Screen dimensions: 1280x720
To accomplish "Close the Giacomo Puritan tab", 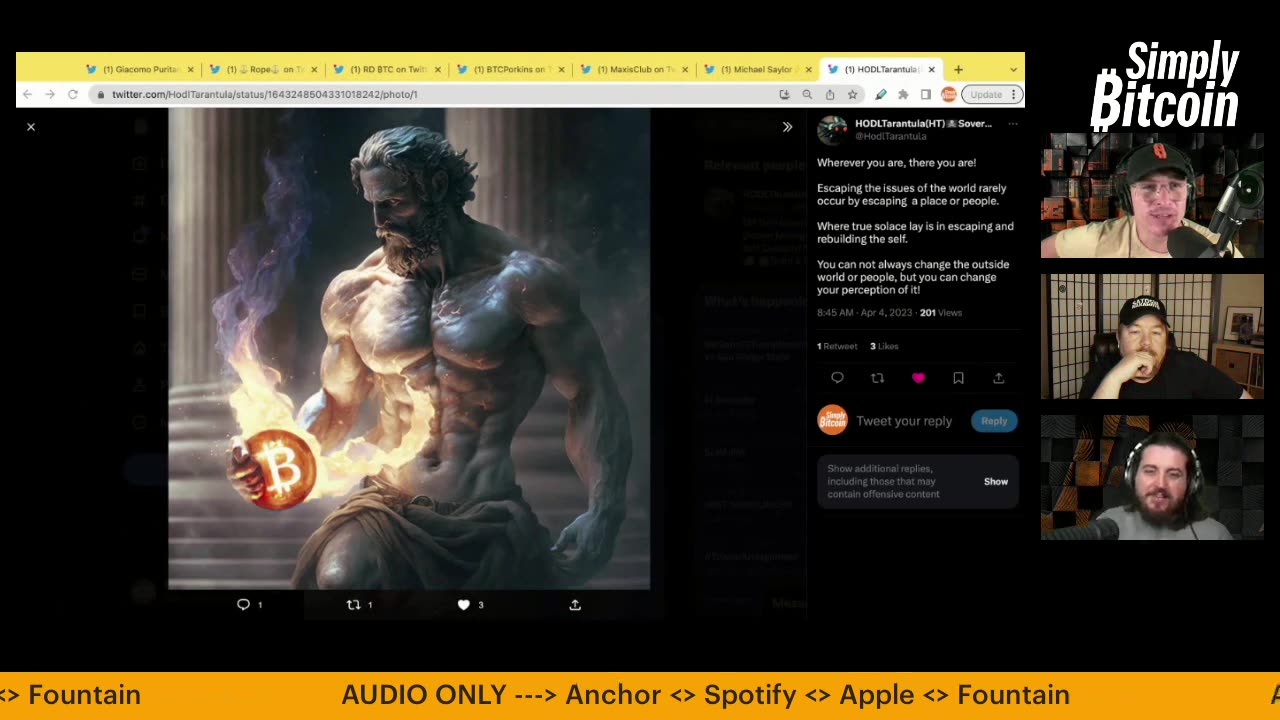I will (190, 69).
